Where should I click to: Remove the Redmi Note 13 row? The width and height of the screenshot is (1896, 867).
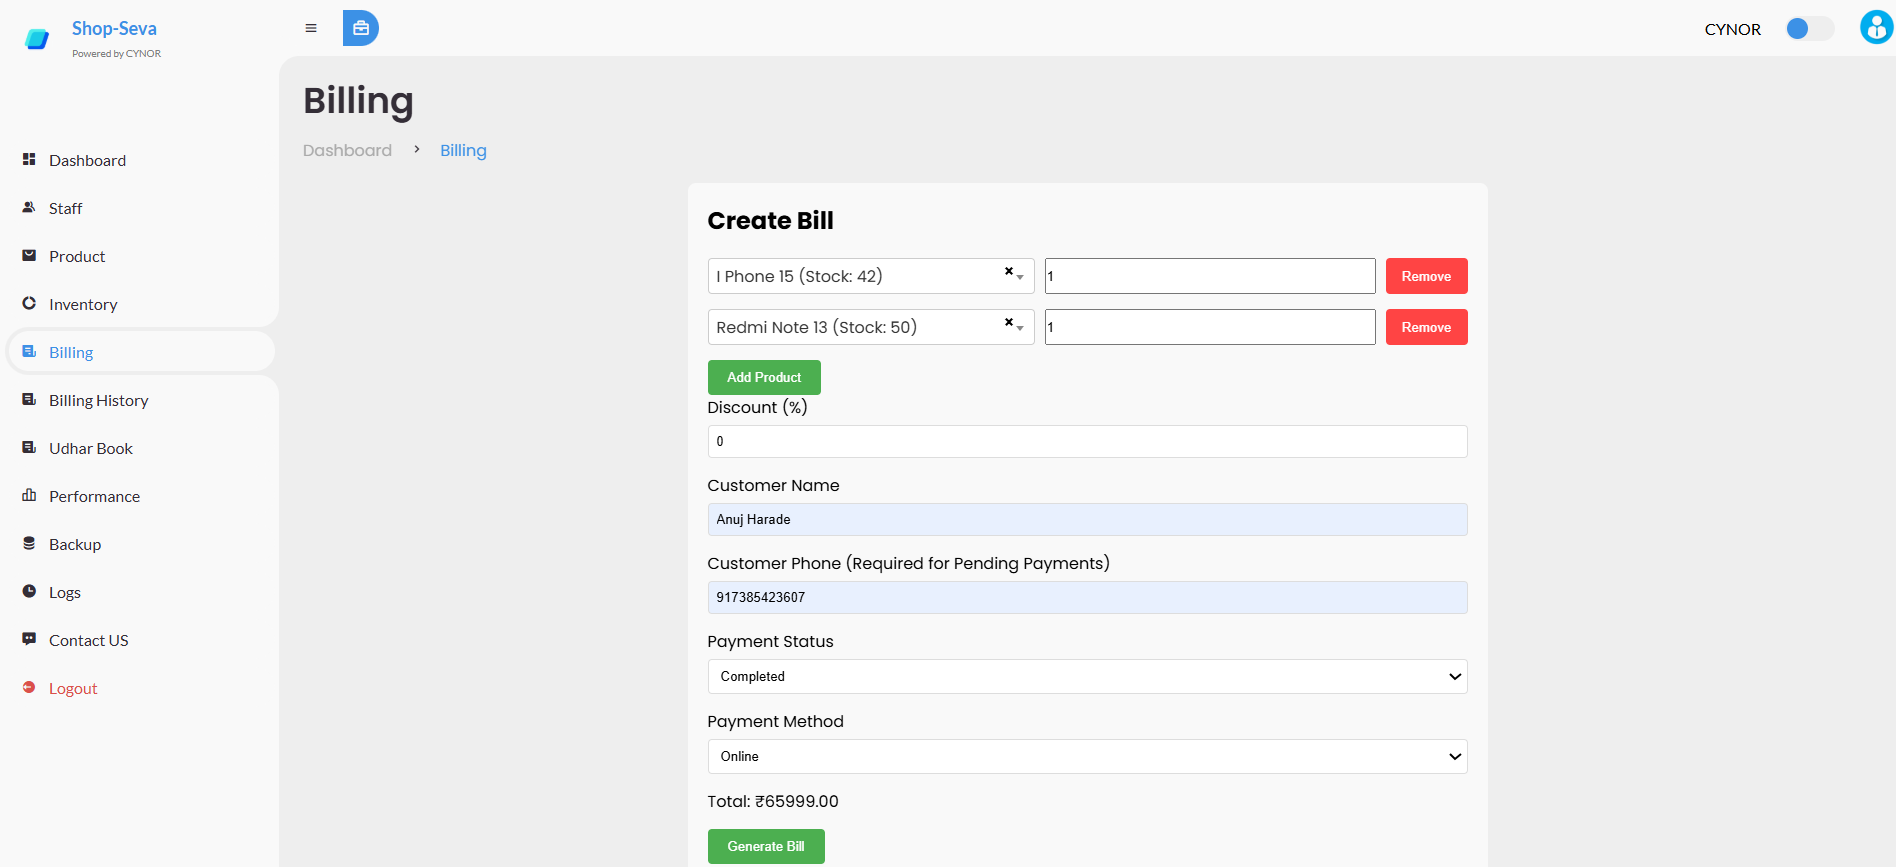tap(1426, 328)
